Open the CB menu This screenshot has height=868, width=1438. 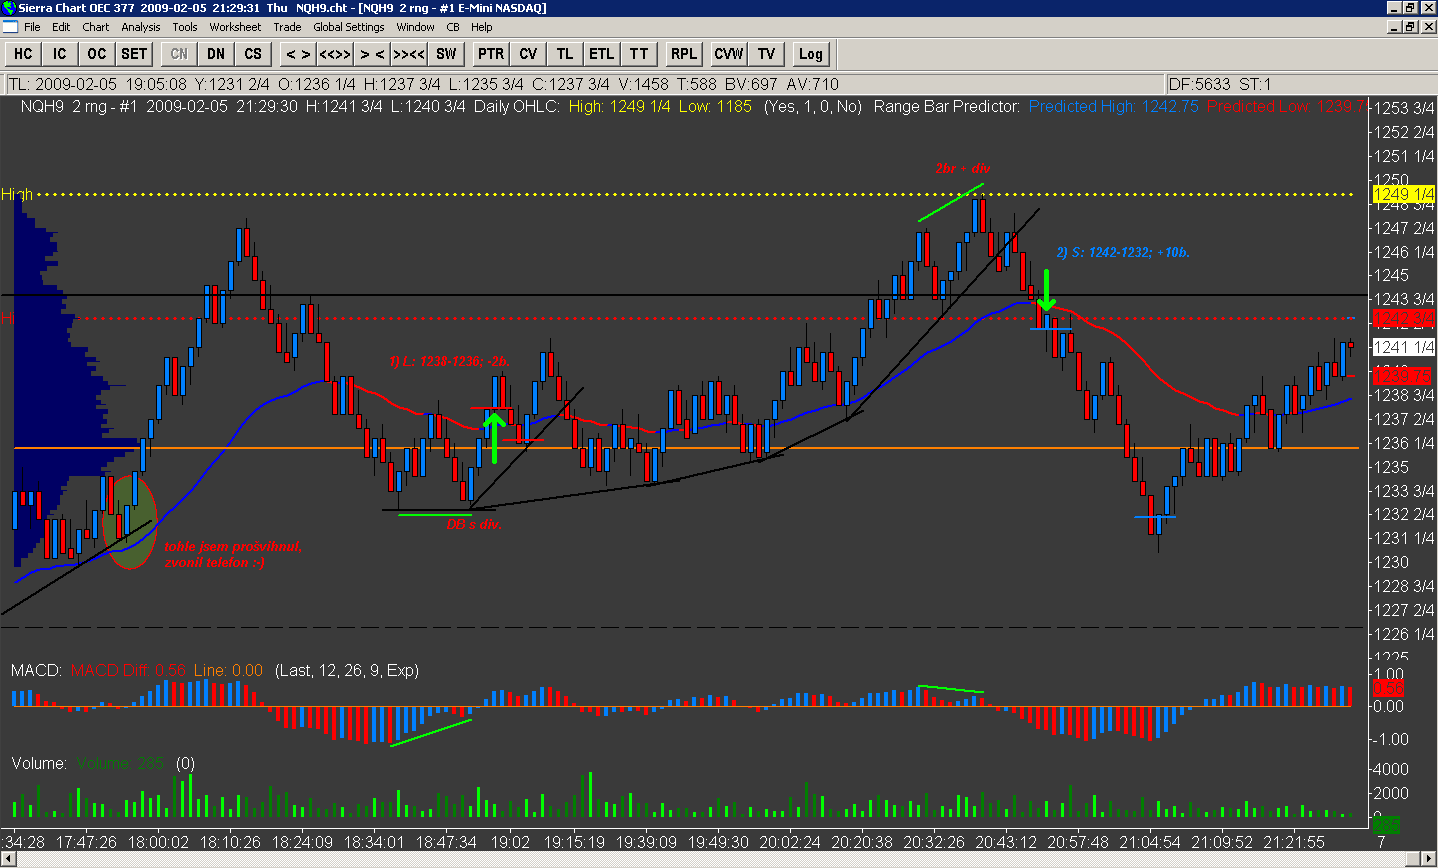pos(453,27)
